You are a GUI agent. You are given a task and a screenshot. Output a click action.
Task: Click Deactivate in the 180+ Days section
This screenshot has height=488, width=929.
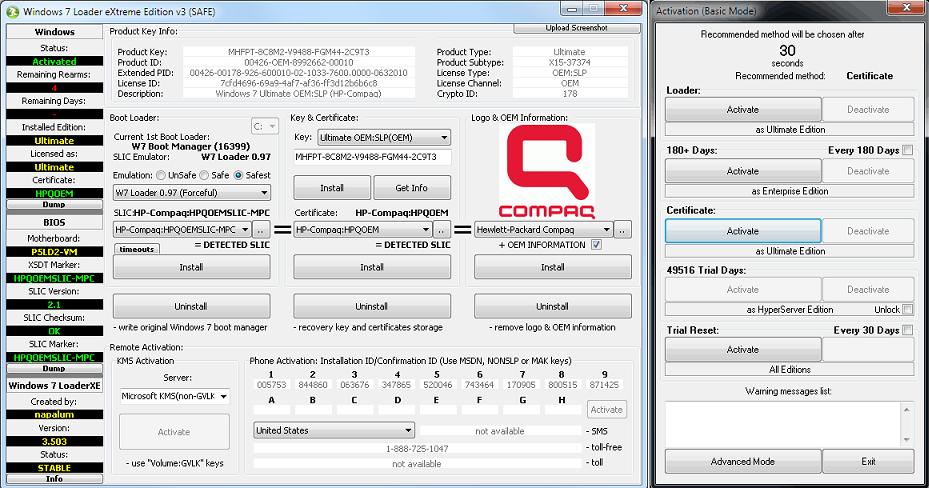[868, 171]
